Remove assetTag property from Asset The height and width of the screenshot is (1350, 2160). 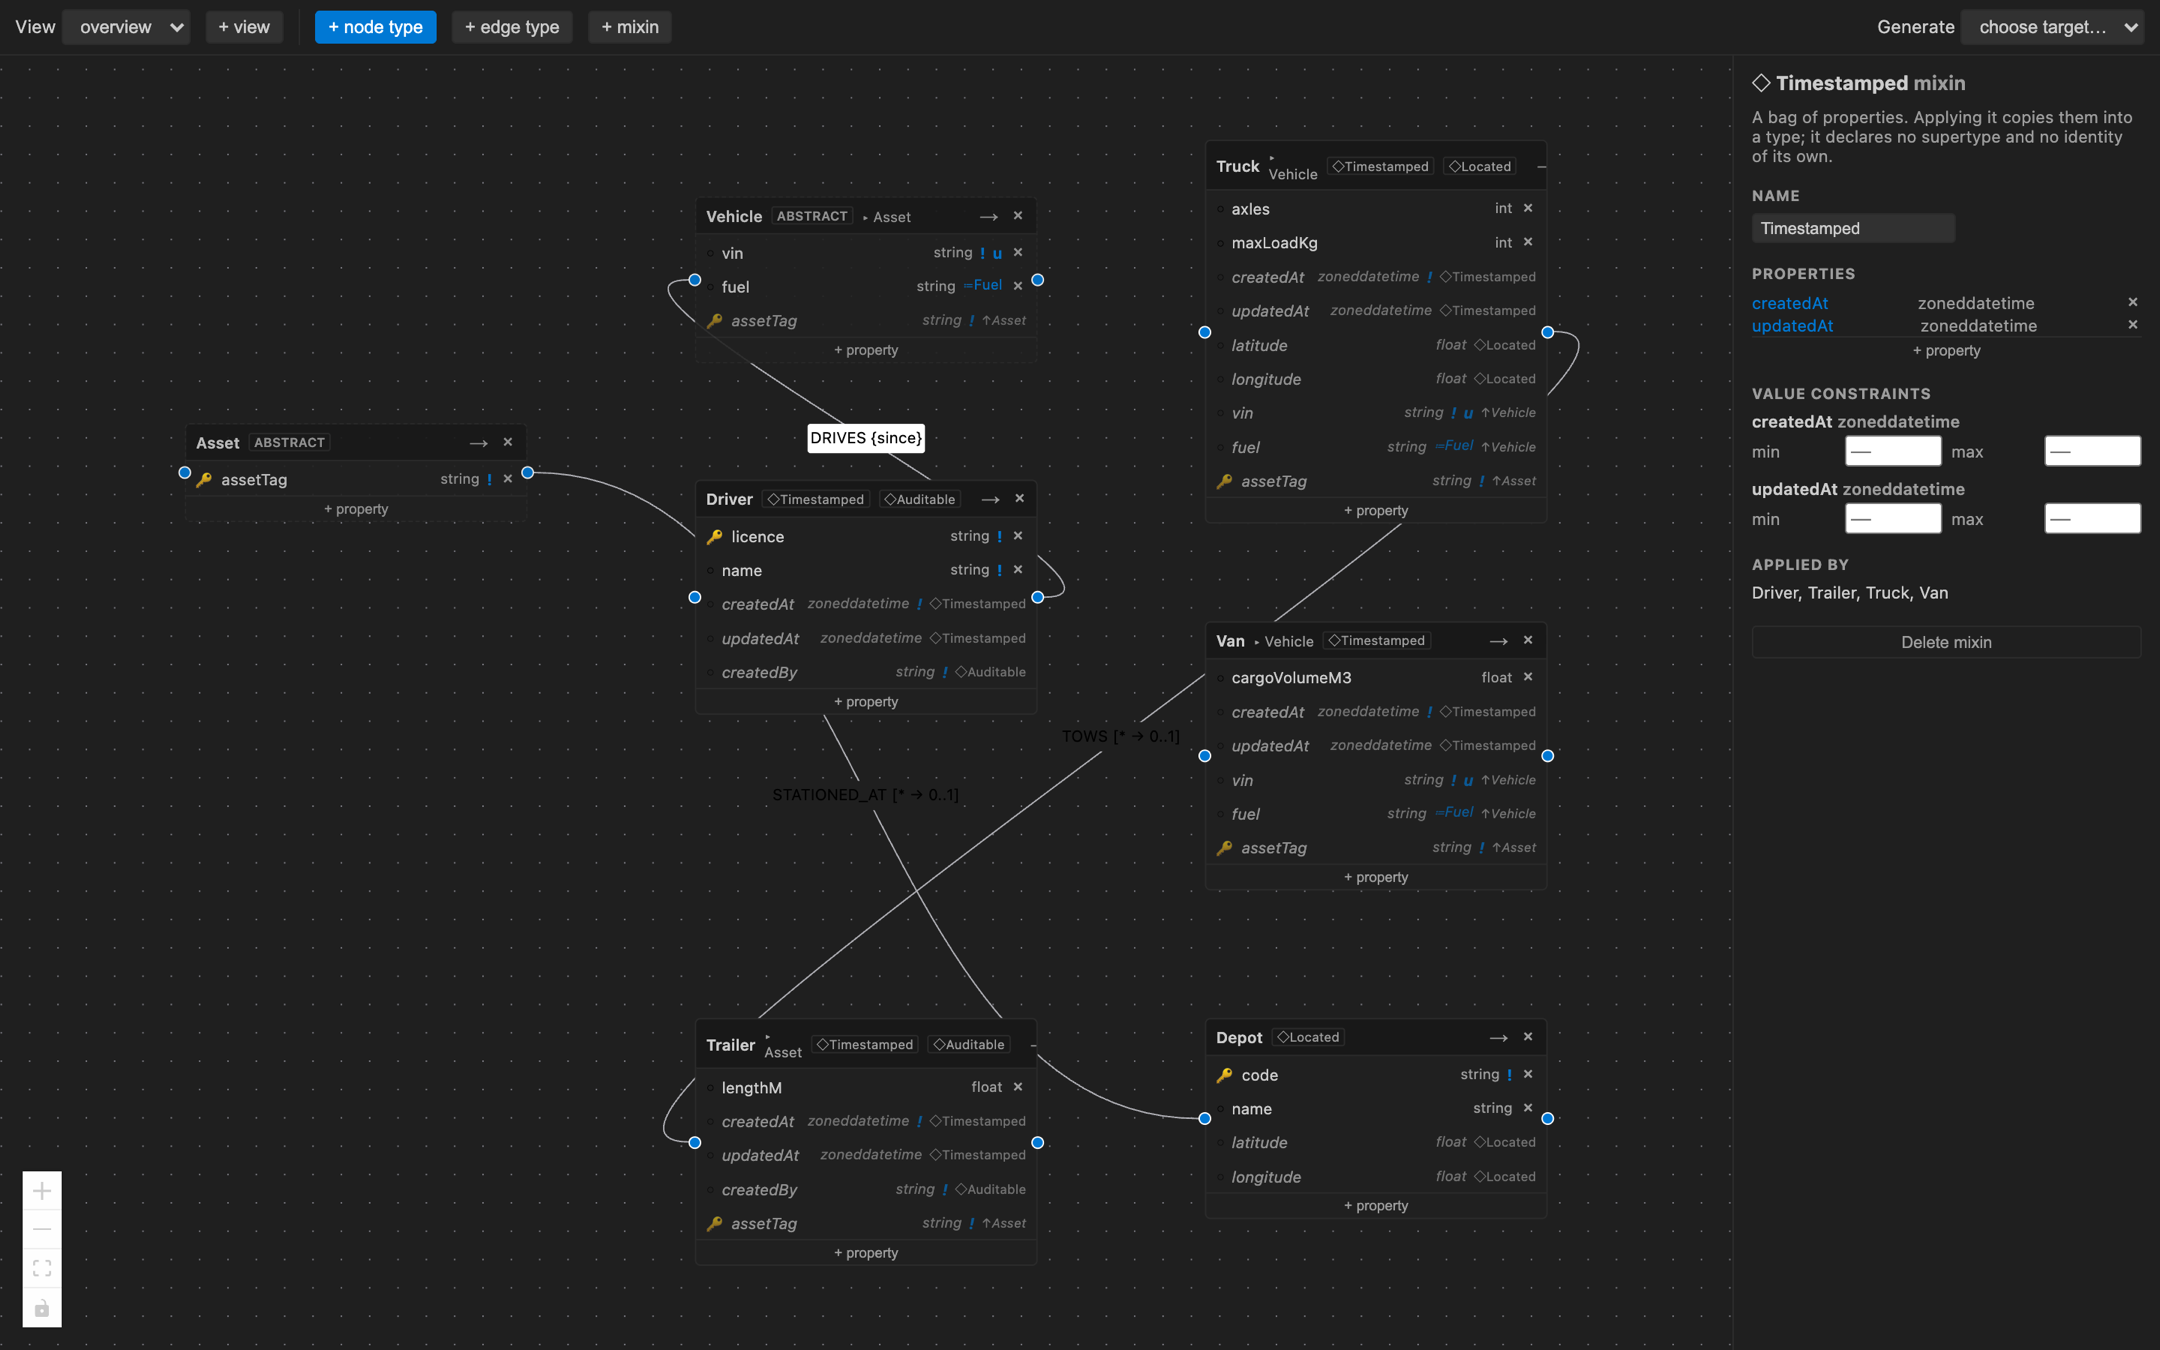click(508, 479)
